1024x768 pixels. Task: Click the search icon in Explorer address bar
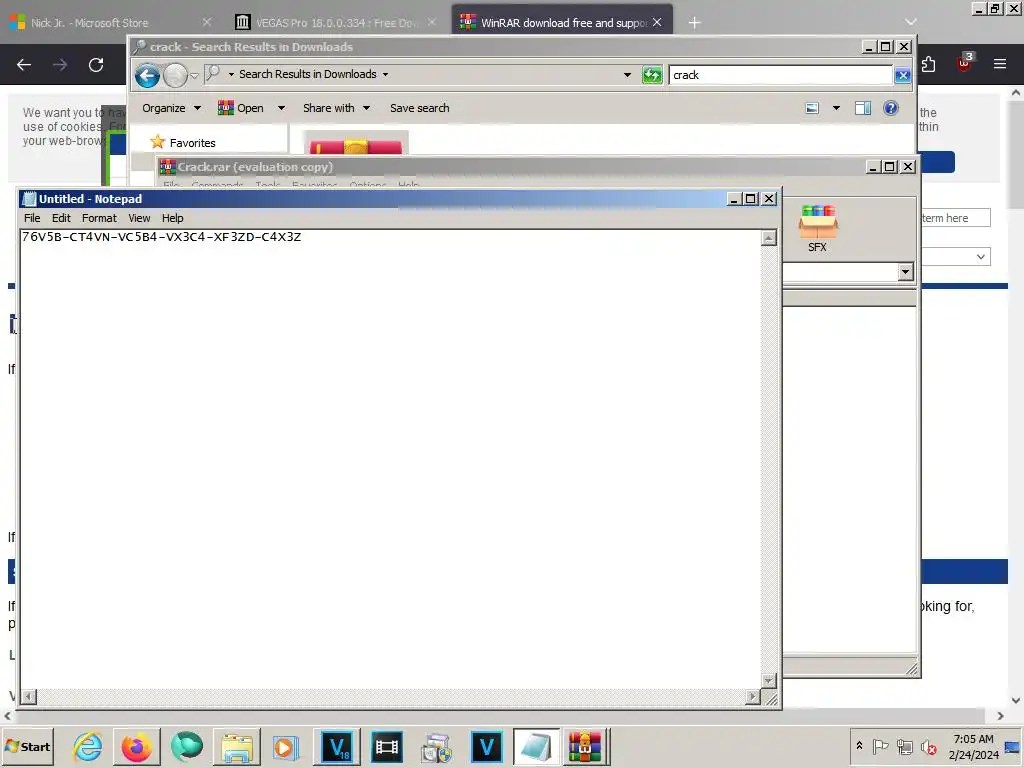(x=213, y=74)
